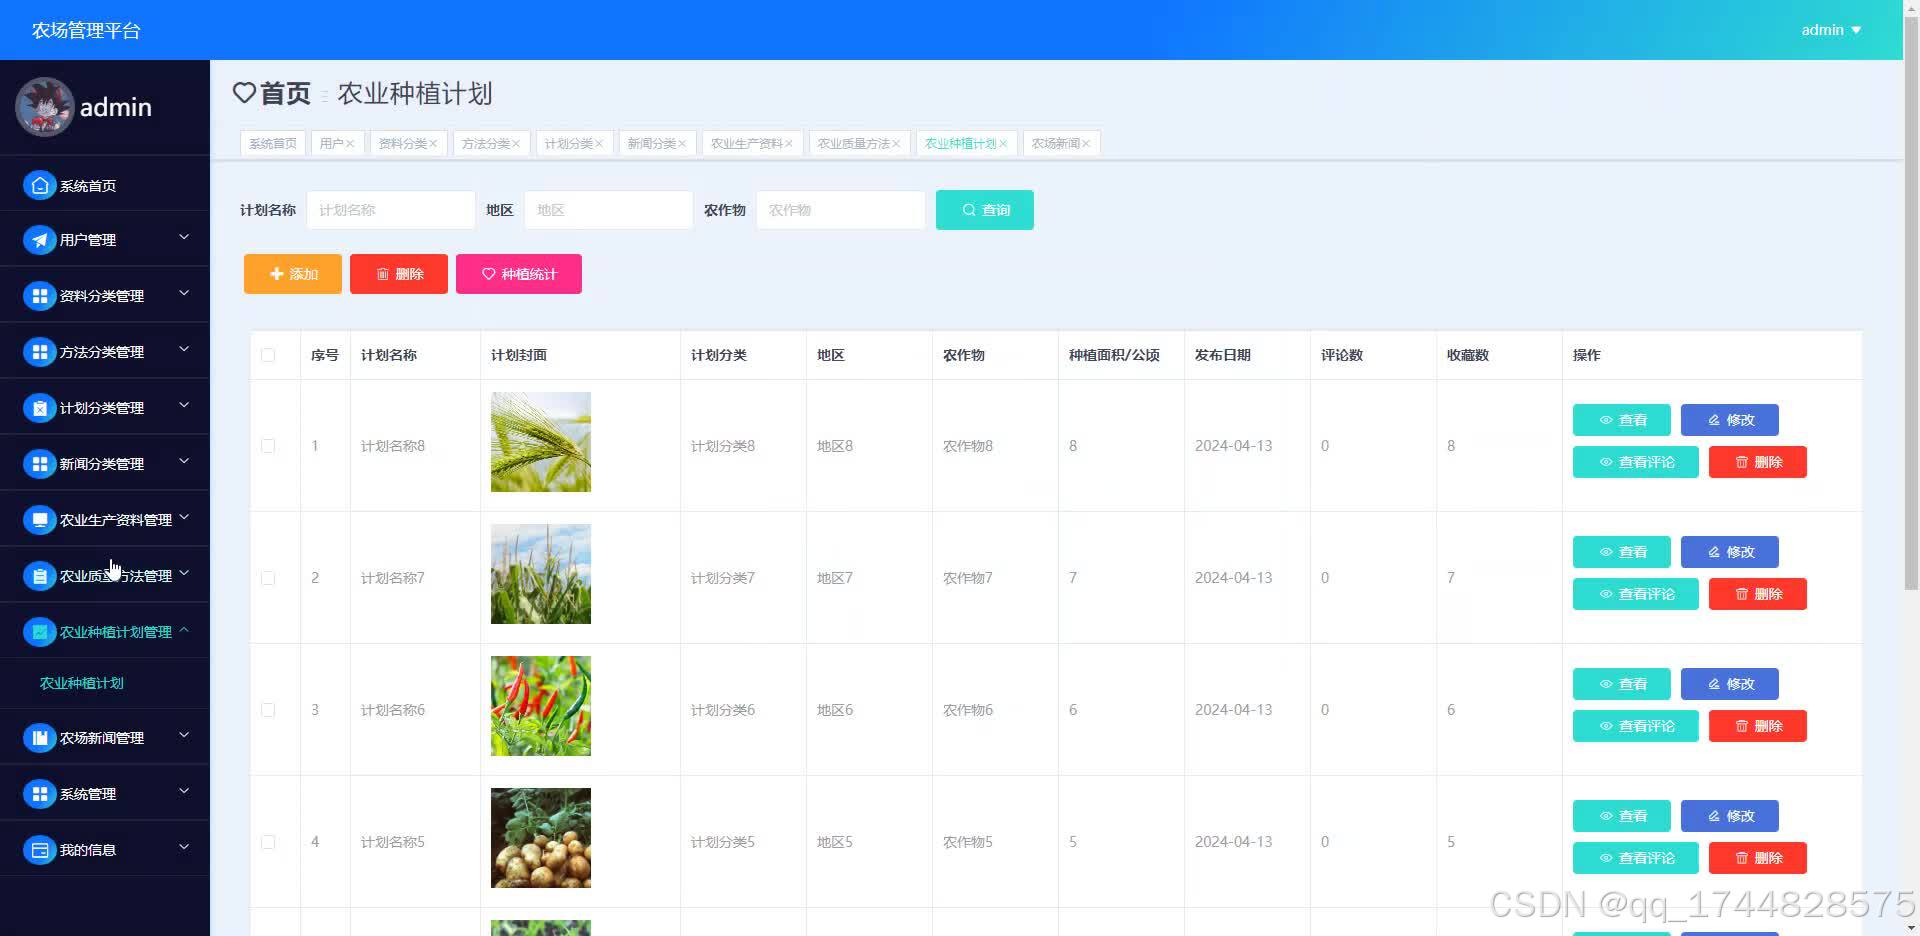1920x936 pixels.
Task: Expand the 资料分类管理 menu chevron
Action: (184, 294)
